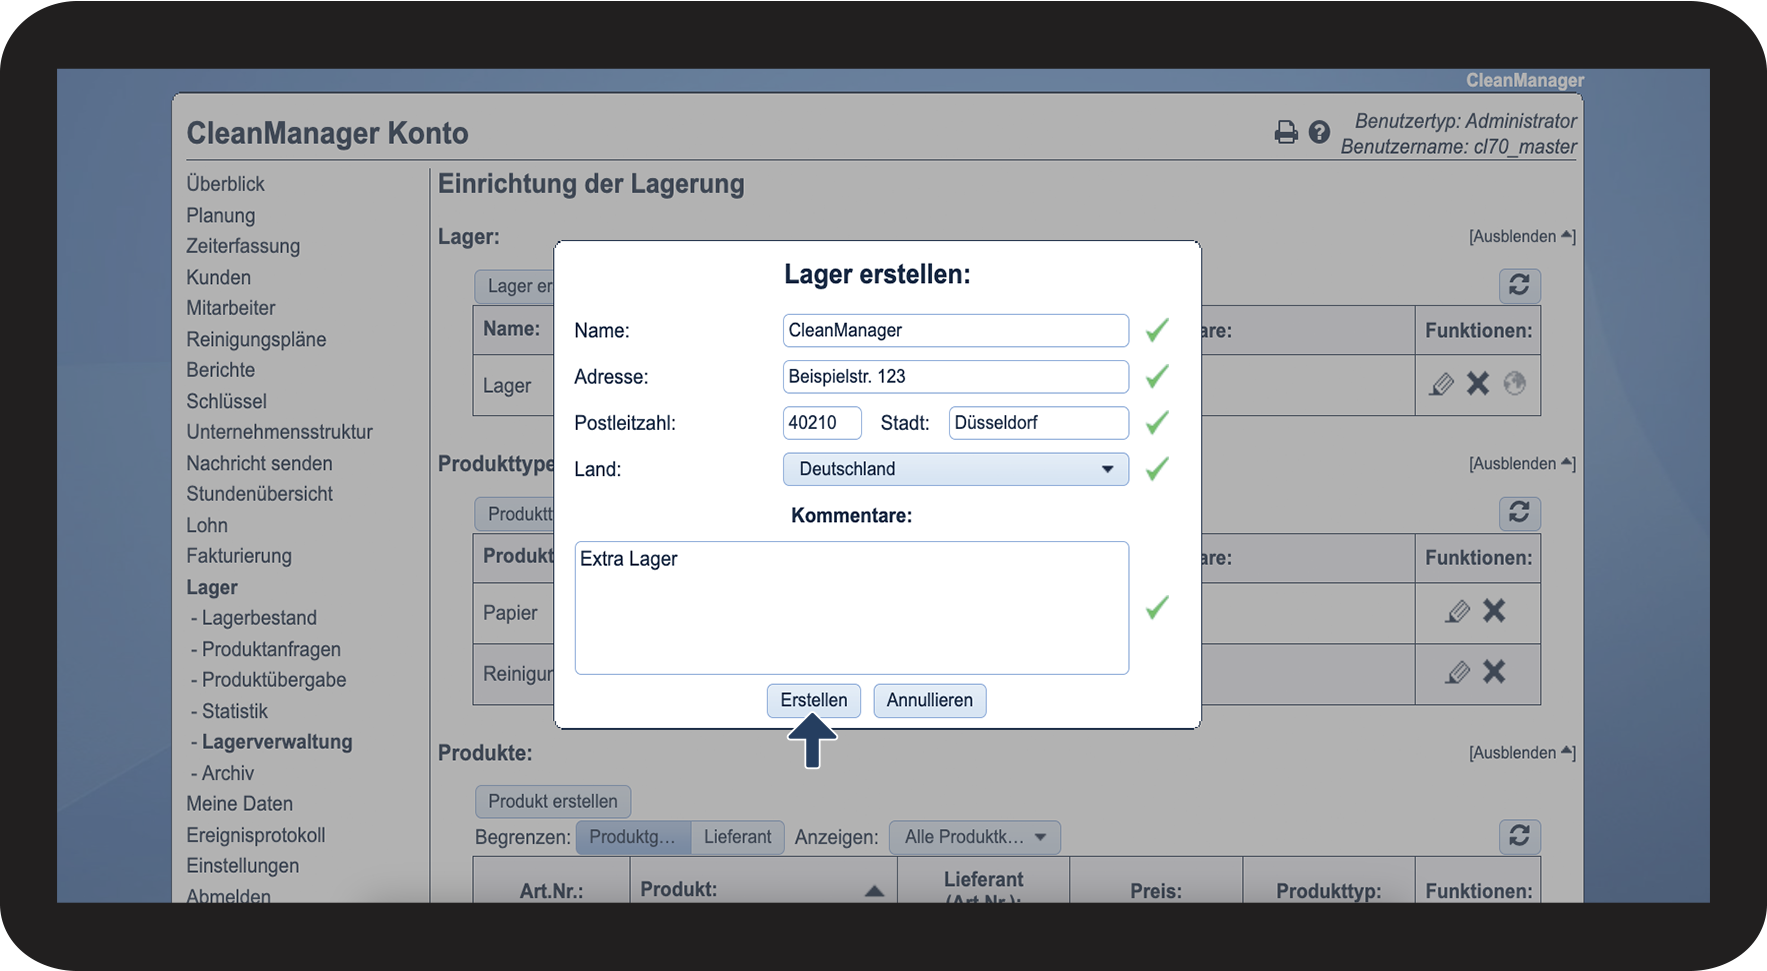Image resolution: width=1767 pixels, height=971 pixels.
Task: Open the help question mark icon
Action: pyautogui.click(x=1319, y=132)
